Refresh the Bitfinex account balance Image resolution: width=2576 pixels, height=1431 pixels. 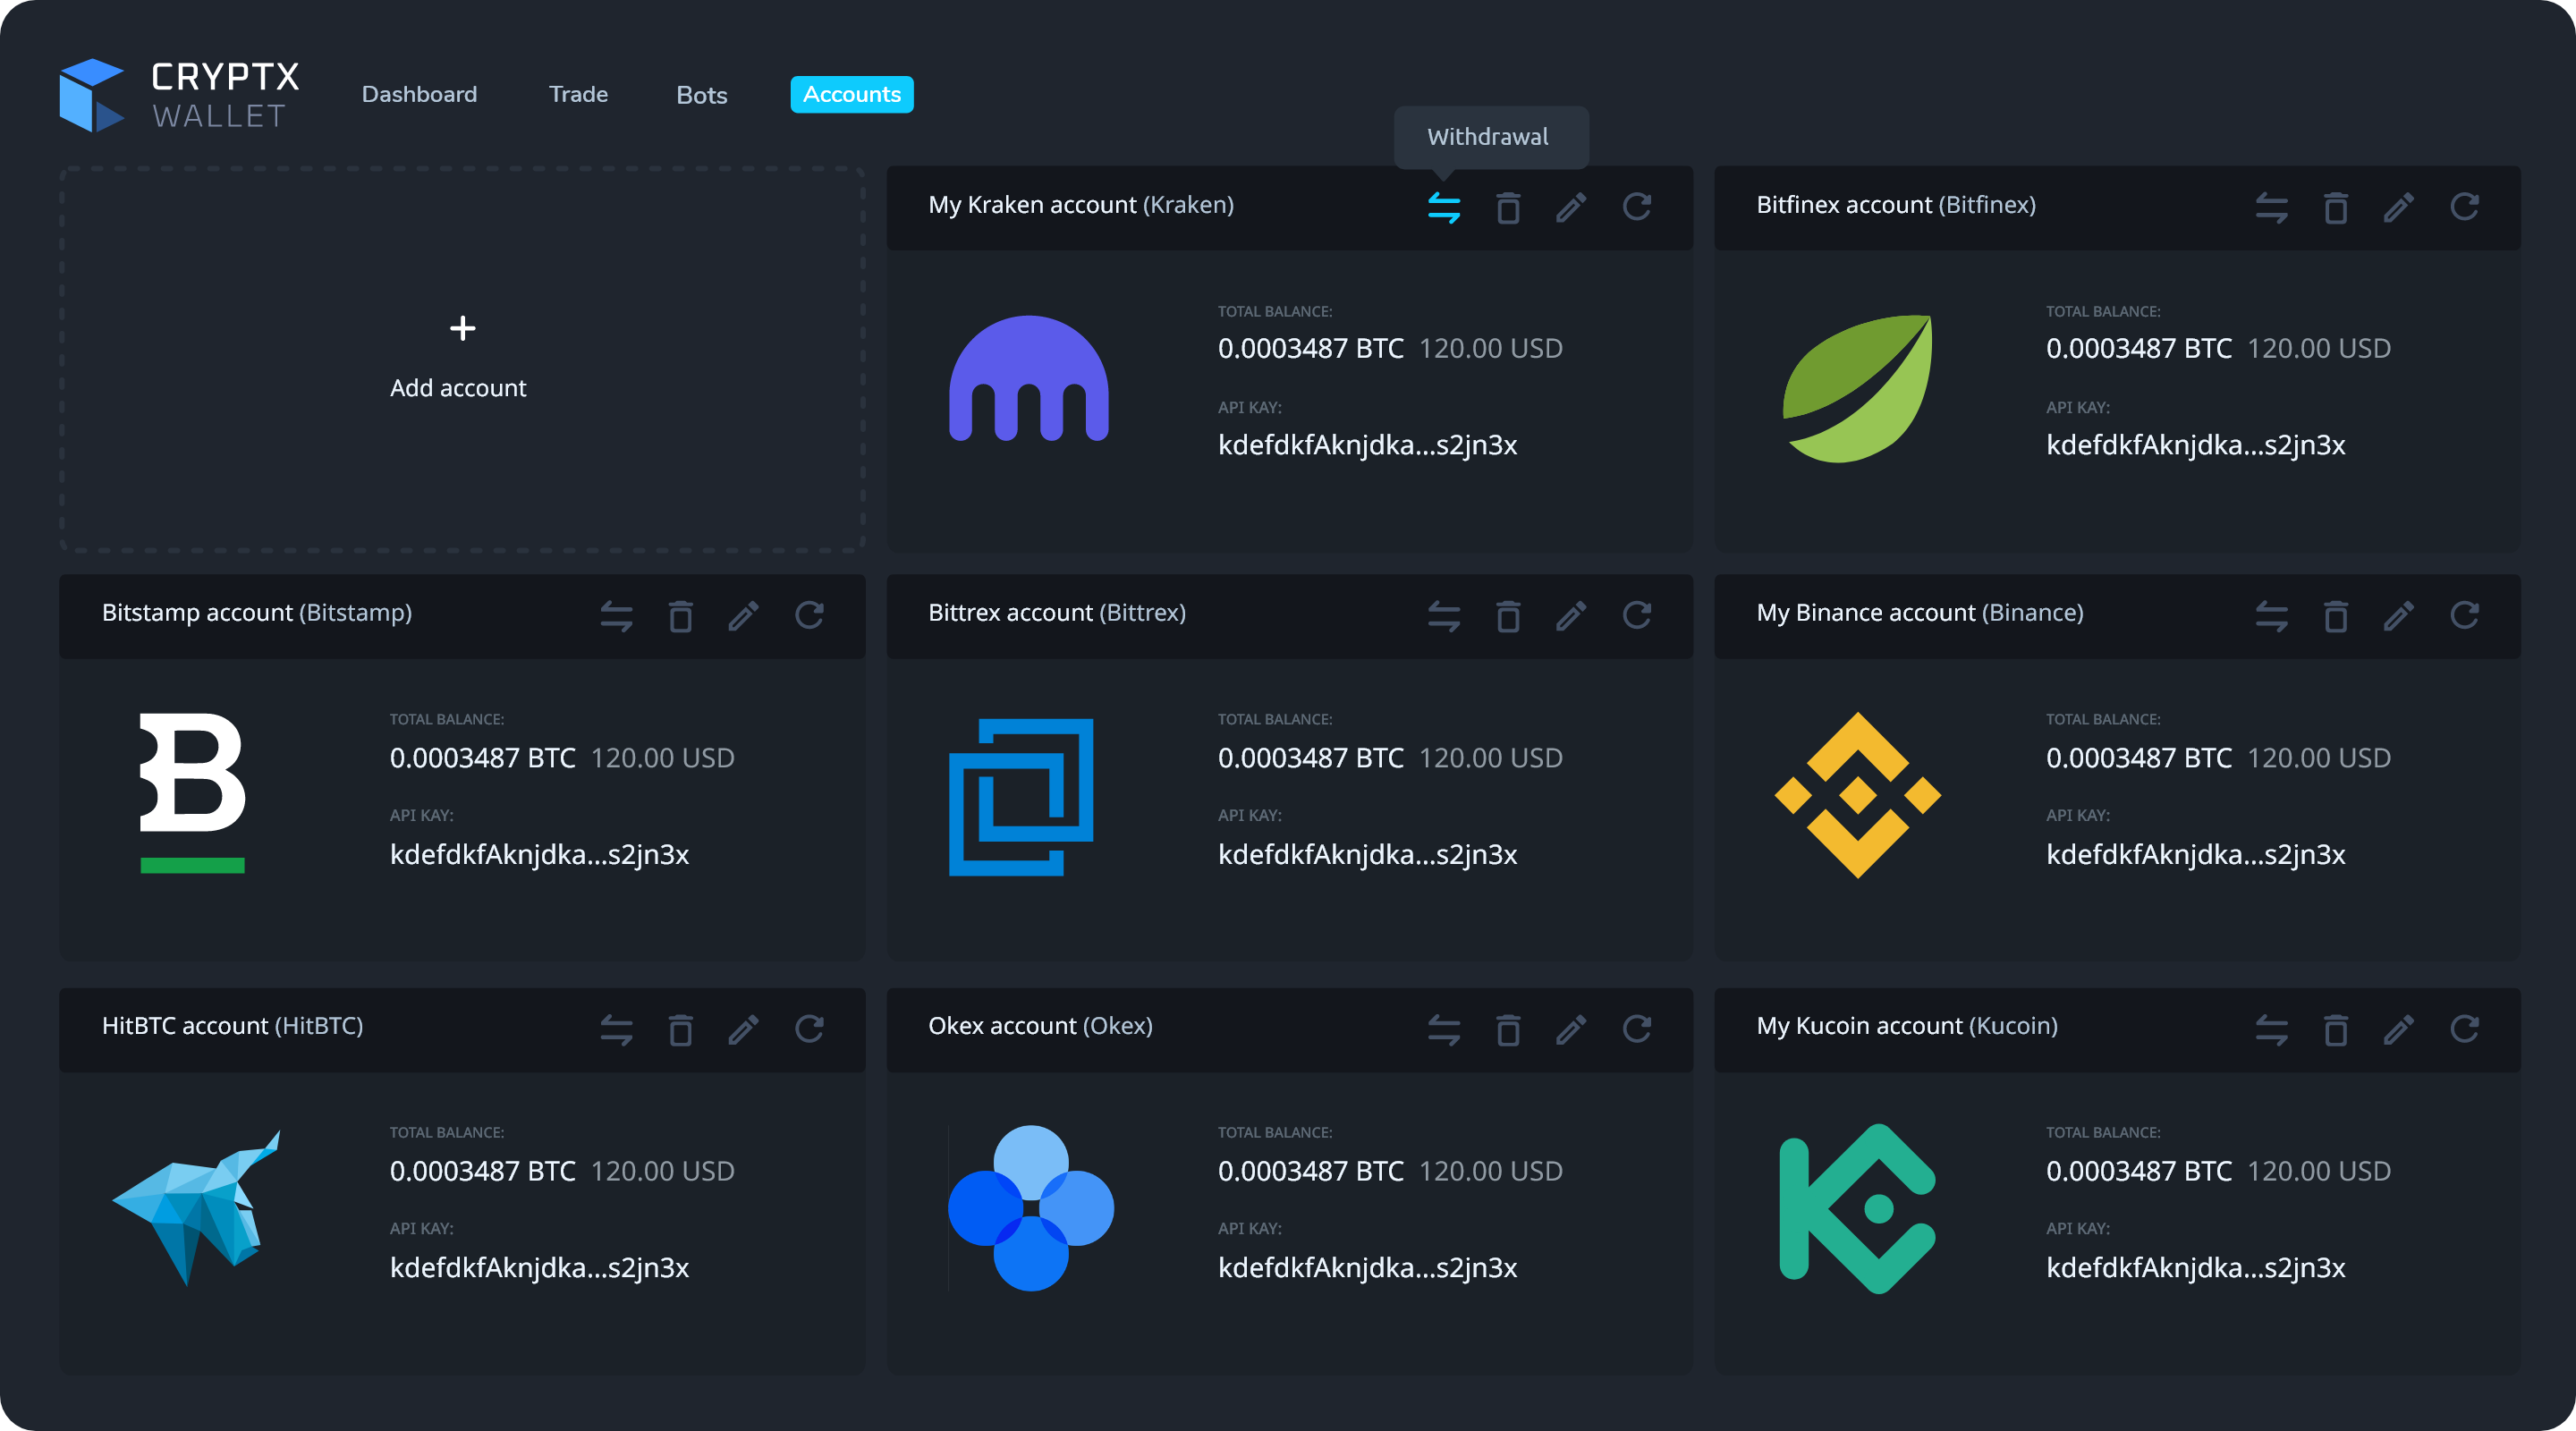pos(2465,207)
